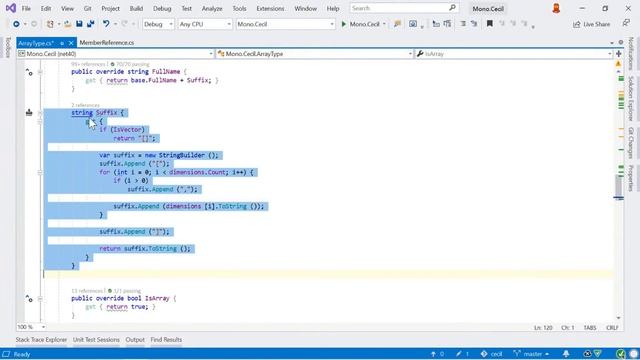Viewport: 640px width, 360px height.
Task: Open the 100 % zoom dropdown
Action: (x=31, y=327)
